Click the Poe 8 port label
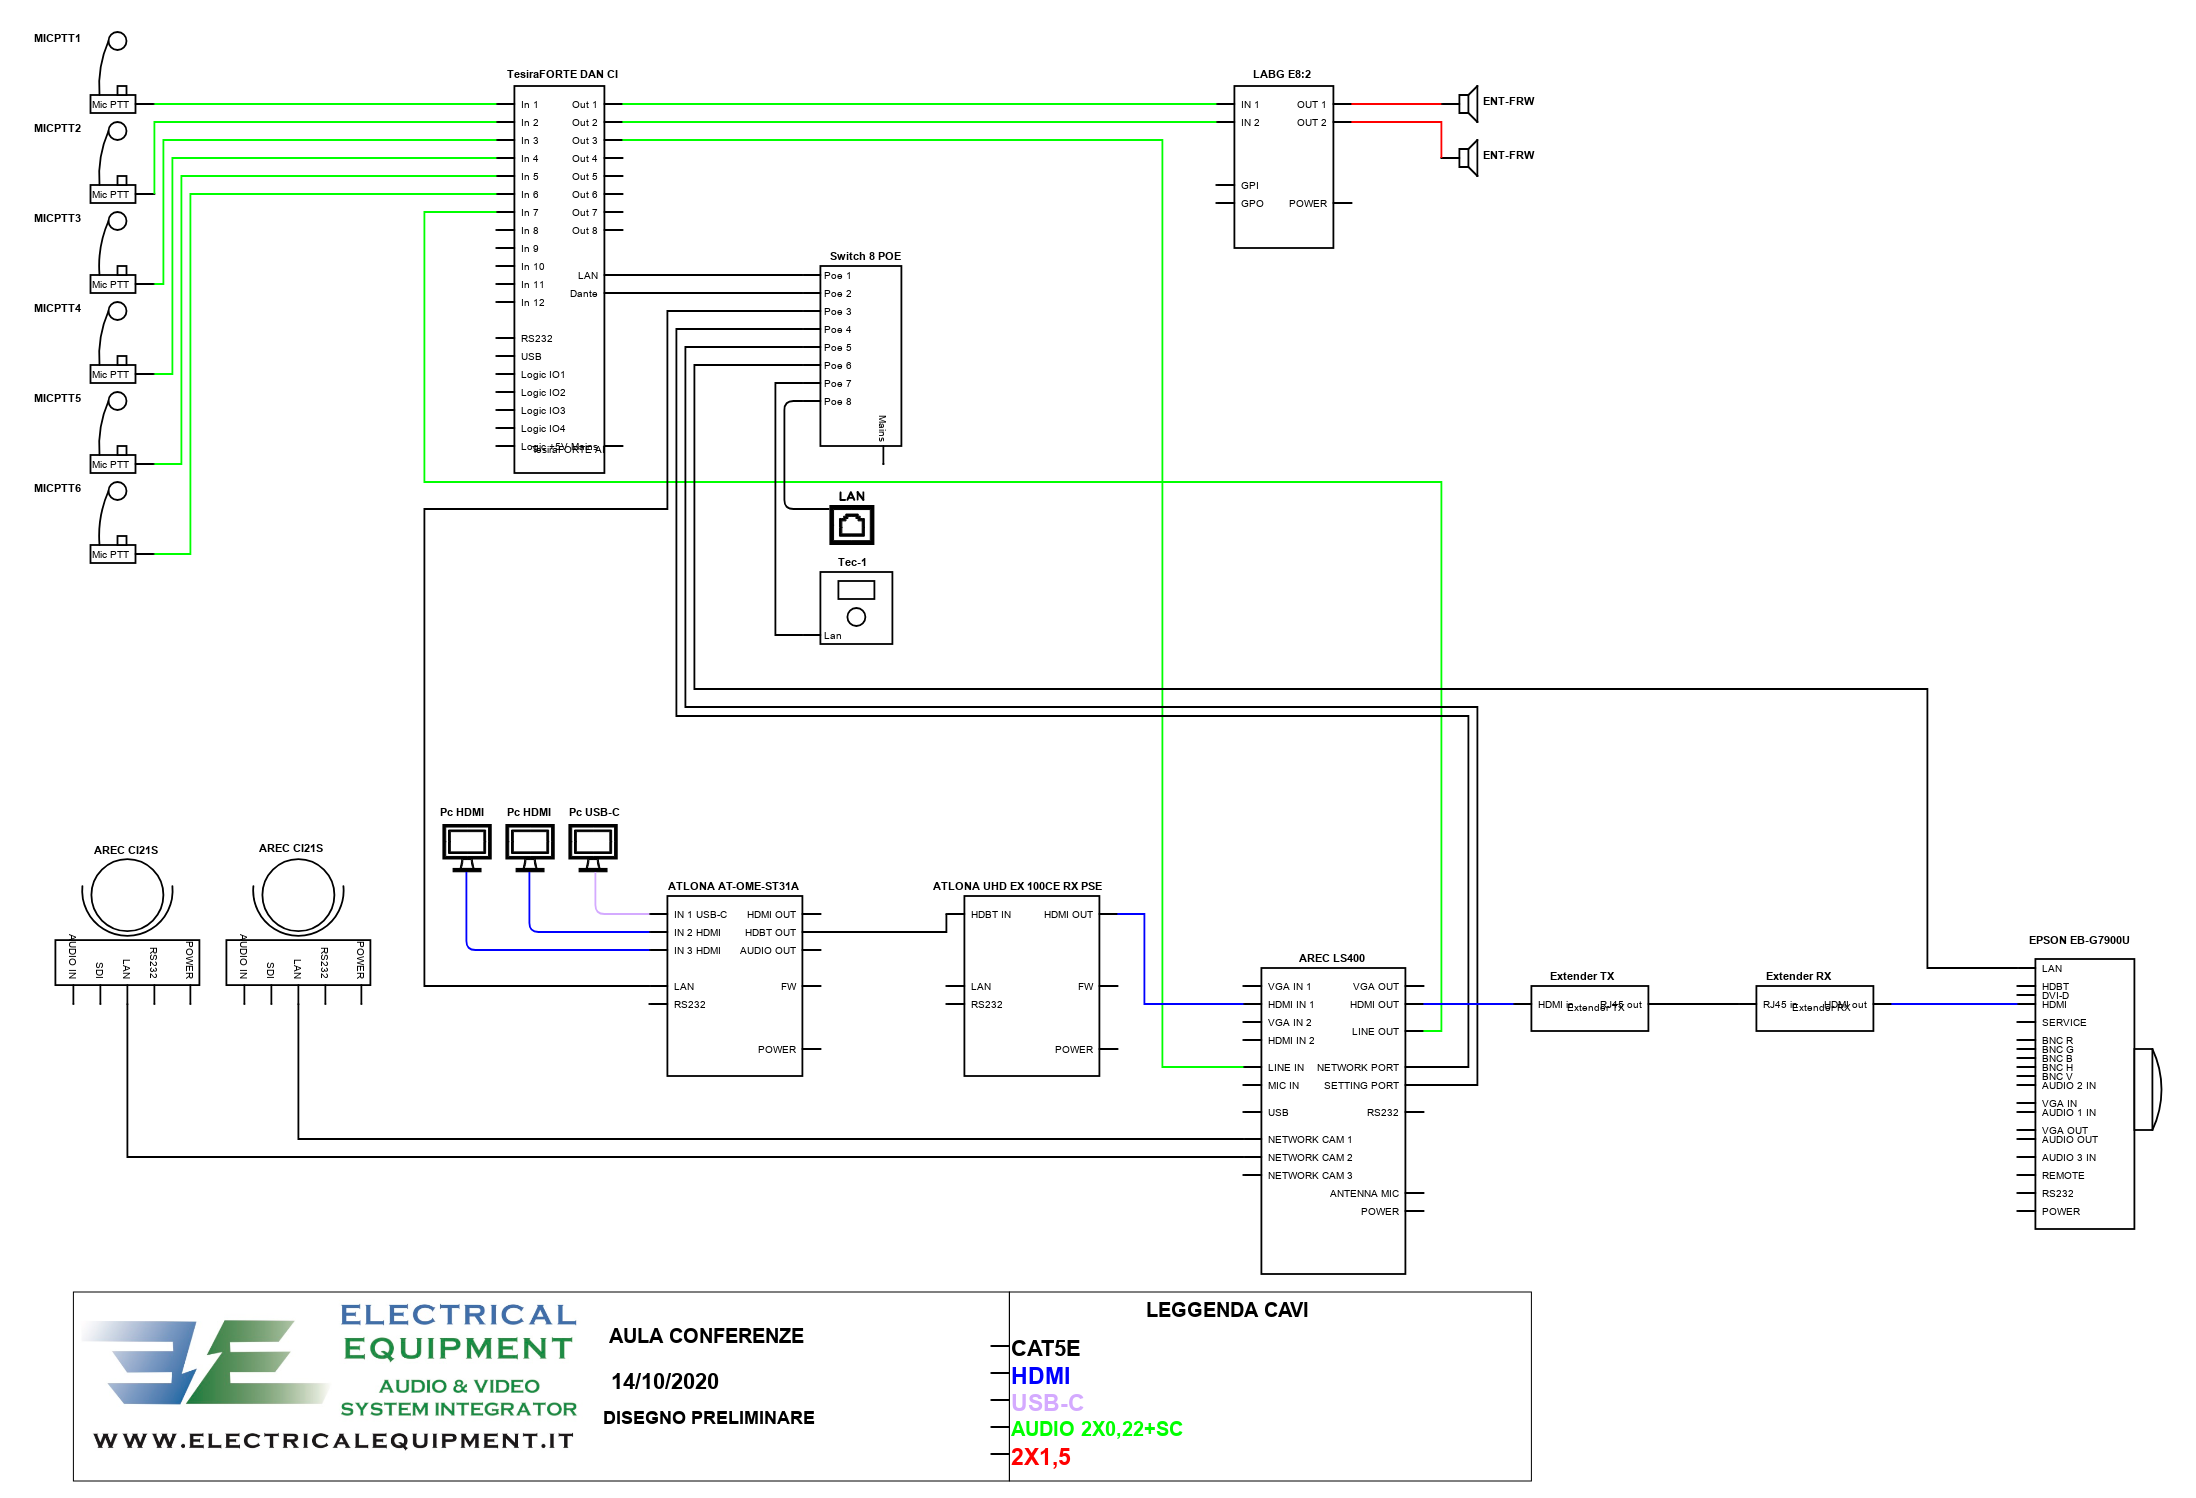Image resolution: width=2196 pixels, height=1498 pixels. [x=838, y=402]
